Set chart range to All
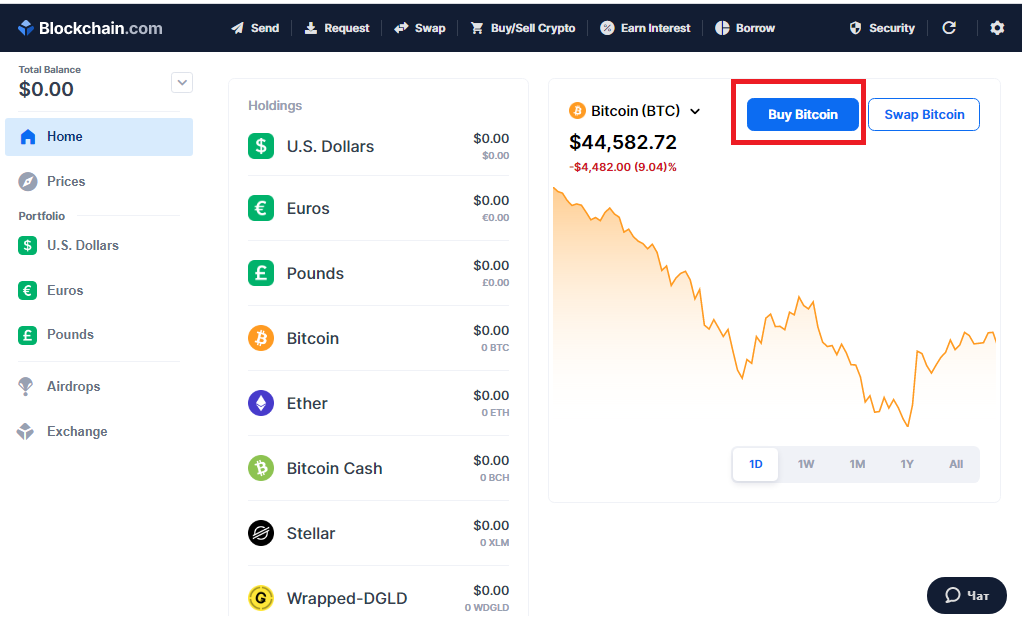The width and height of the screenshot is (1022, 626). (x=956, y=464)
